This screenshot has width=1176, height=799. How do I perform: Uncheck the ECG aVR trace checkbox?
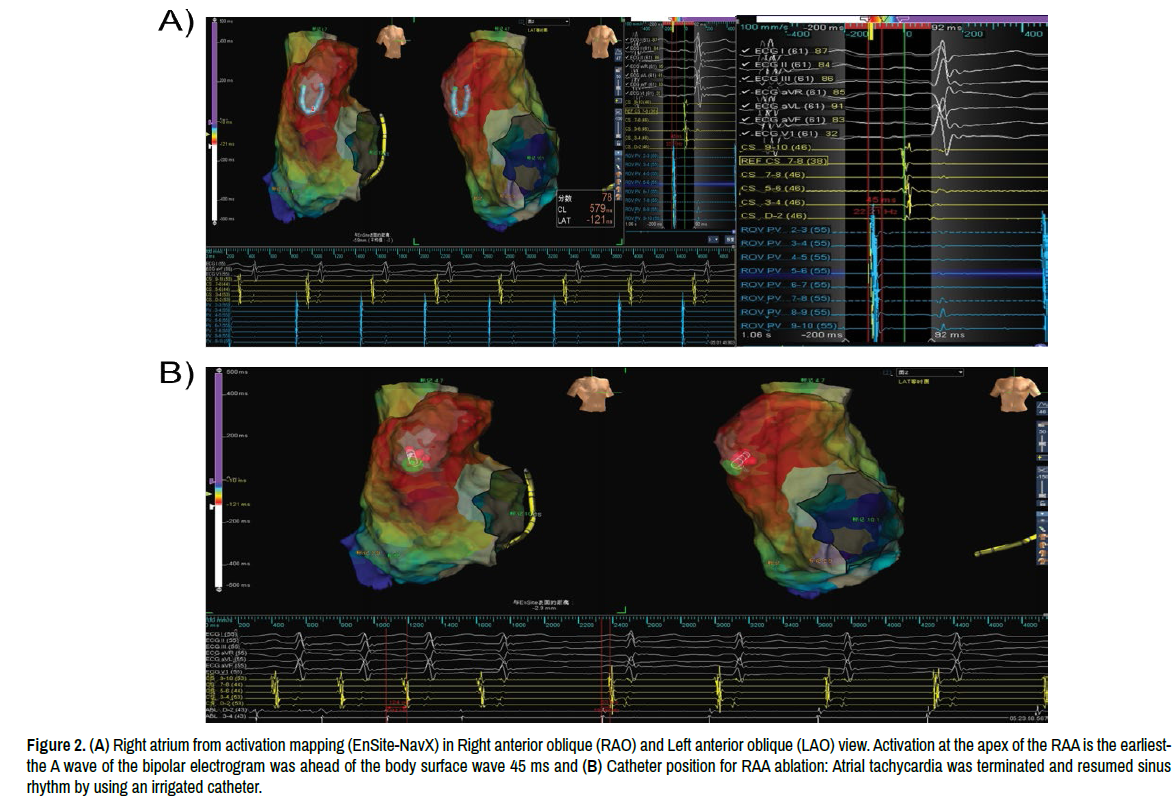pyautogui.click(x=746, y=92)
